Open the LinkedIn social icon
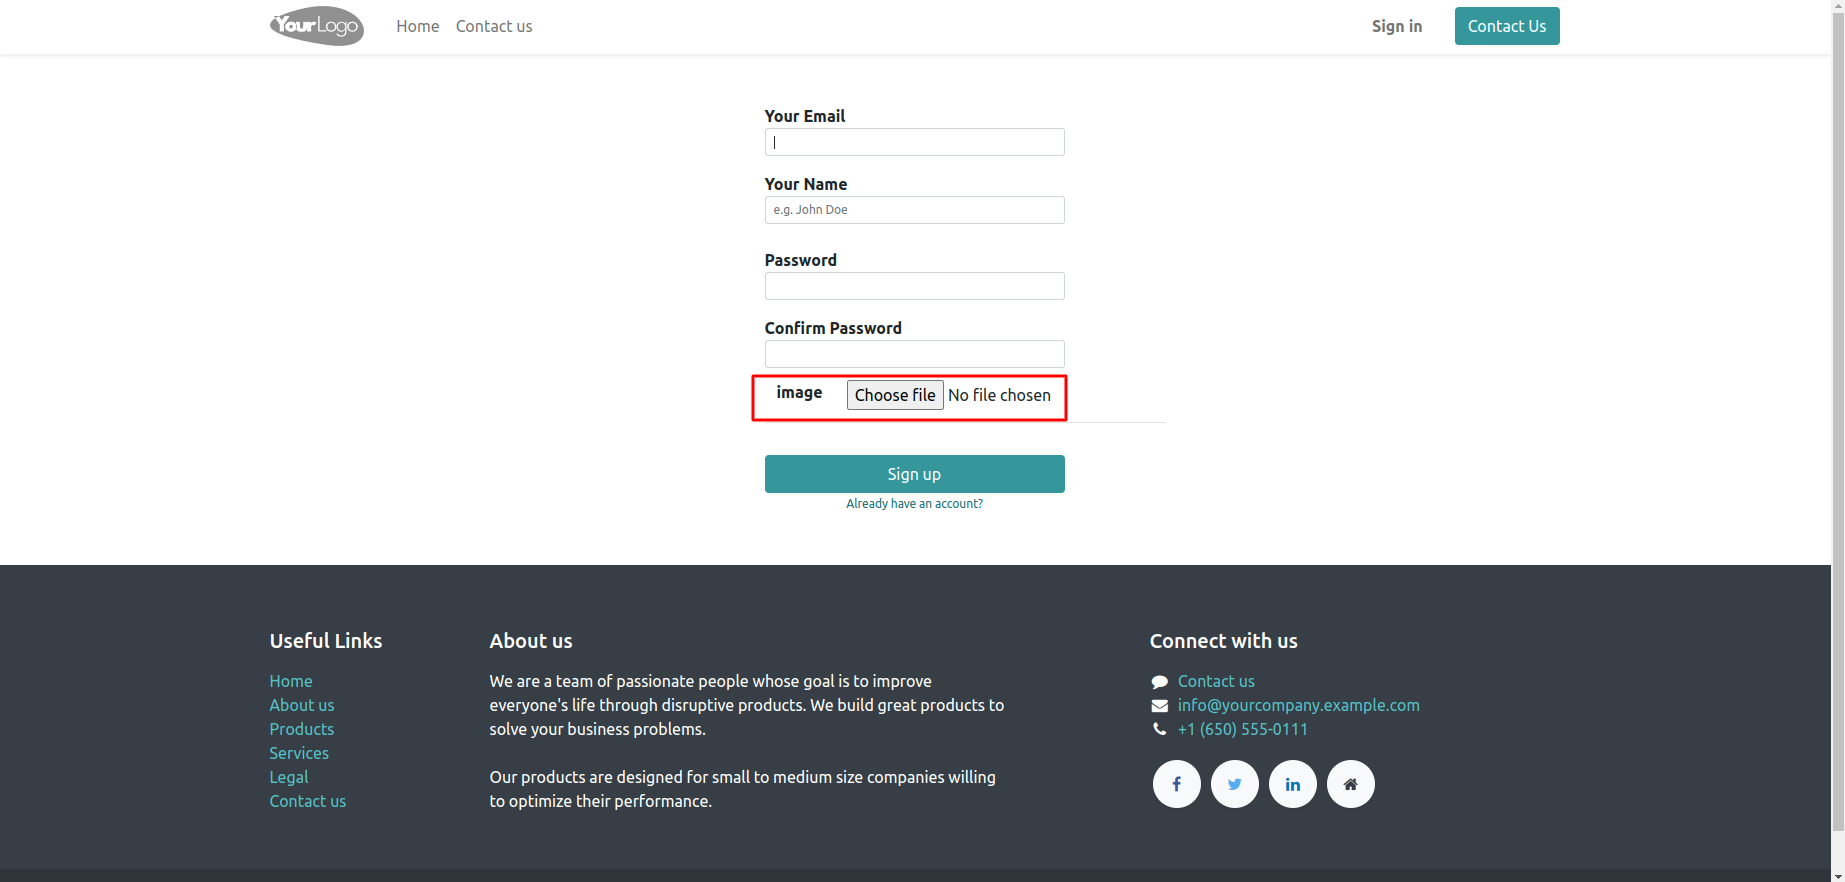The image size is (1845, 882). pos(1292,784)
